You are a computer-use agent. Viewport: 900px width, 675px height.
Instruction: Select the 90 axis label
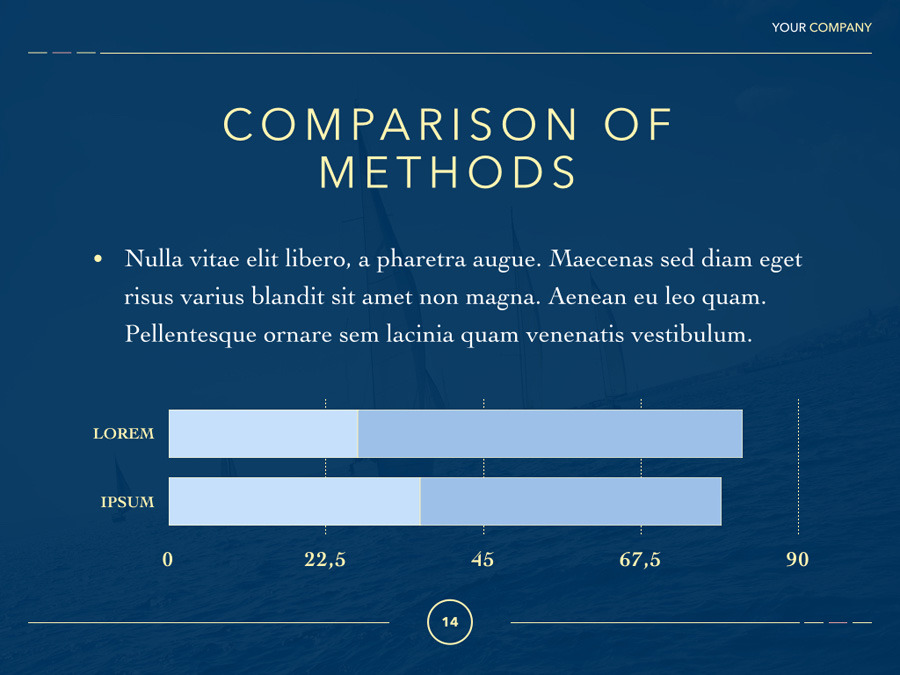click(x=797, y=560)
